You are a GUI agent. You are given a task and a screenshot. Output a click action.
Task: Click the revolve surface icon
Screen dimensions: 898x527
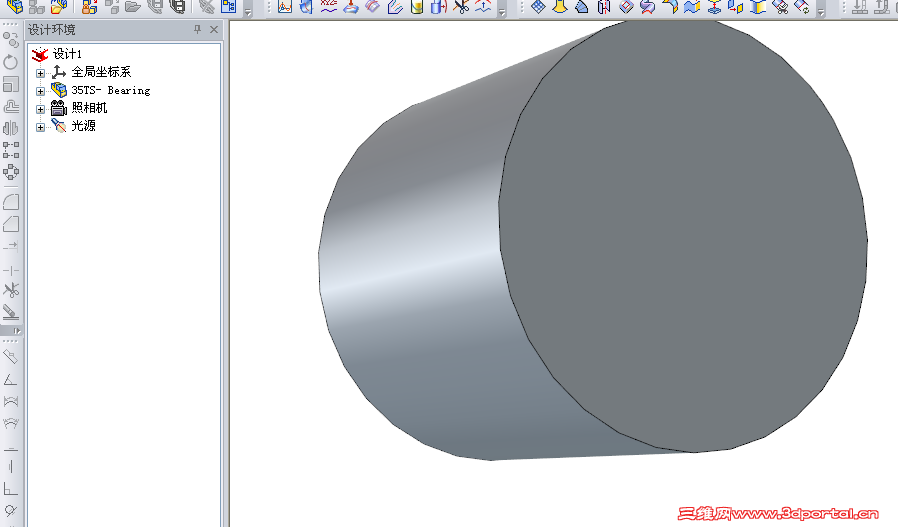point(604,6)
